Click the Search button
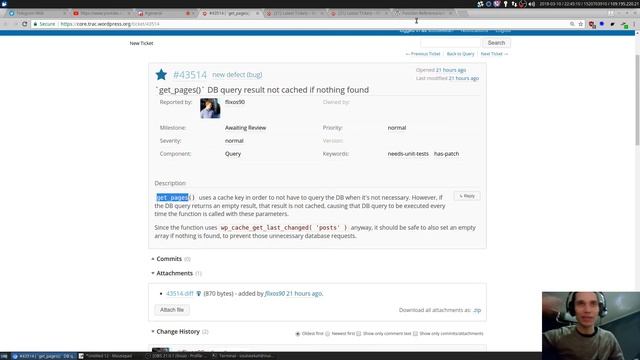640x360 pixels. point(496,43)
